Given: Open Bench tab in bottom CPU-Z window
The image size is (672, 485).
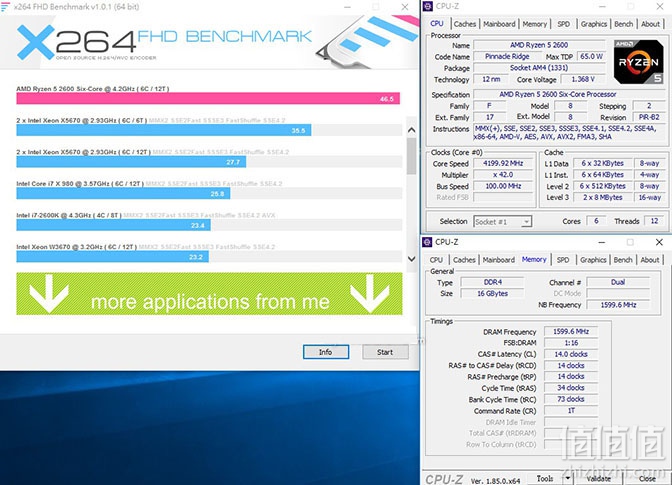Looking at the screenshot, I should tap(623, 260).
